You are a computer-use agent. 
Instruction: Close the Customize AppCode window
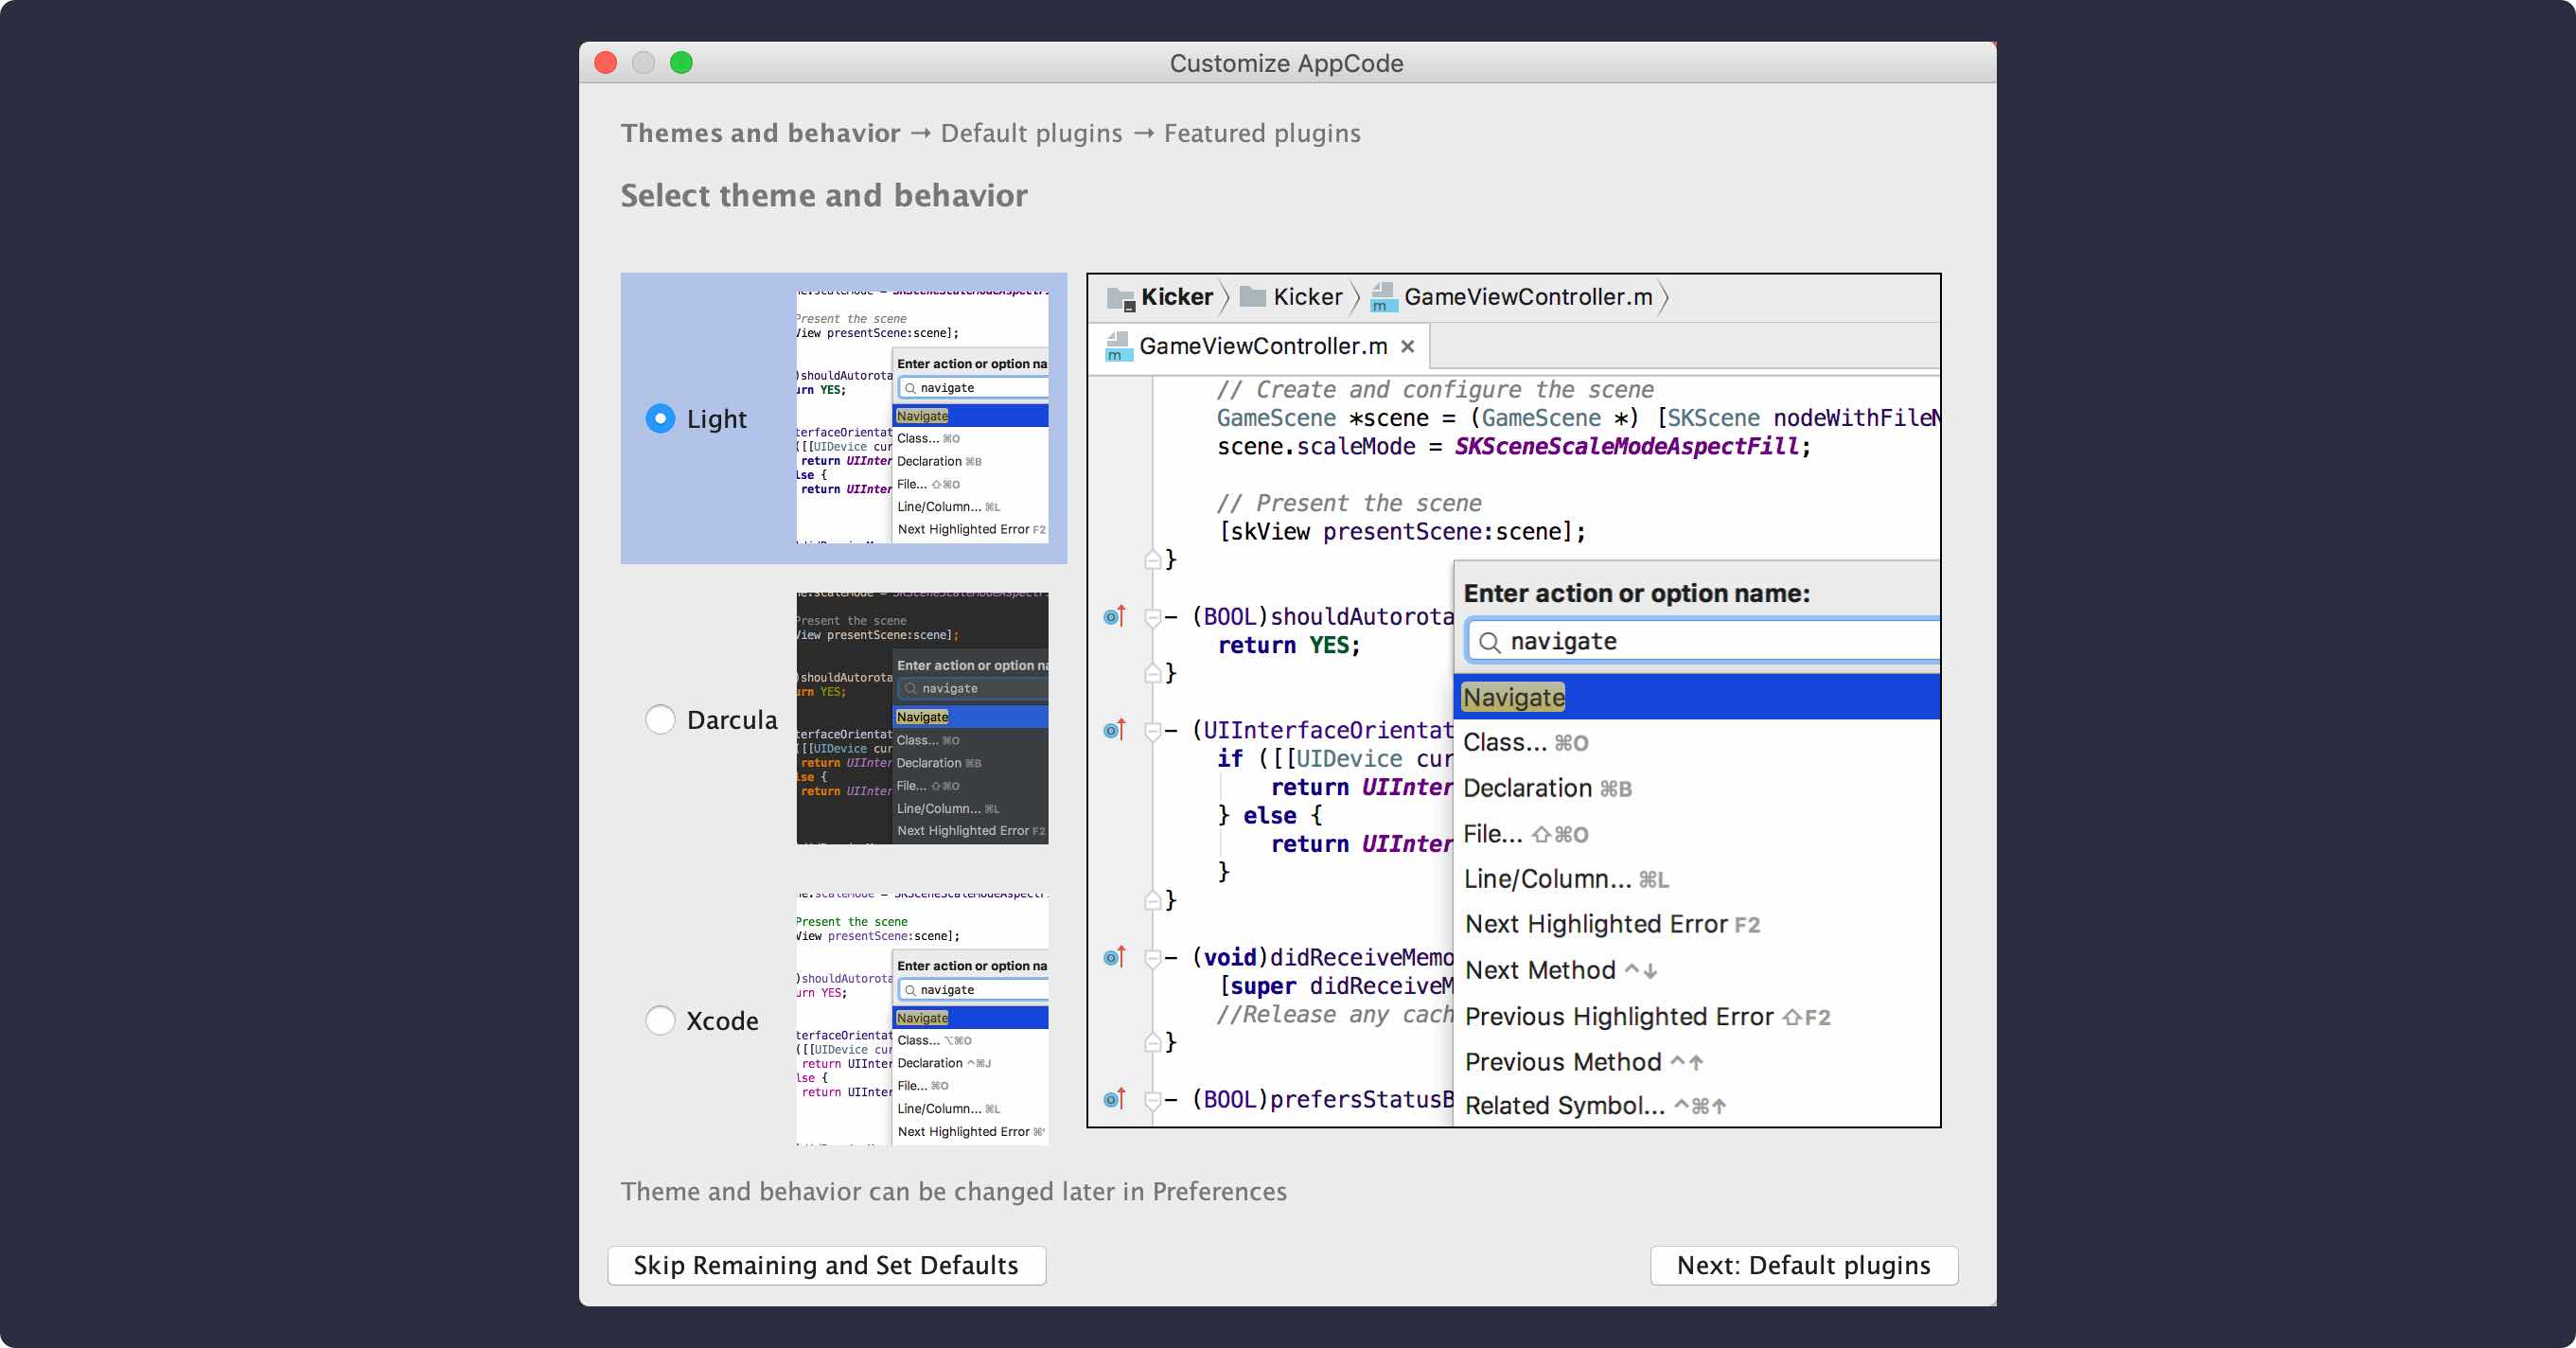(x=605, y=63)
